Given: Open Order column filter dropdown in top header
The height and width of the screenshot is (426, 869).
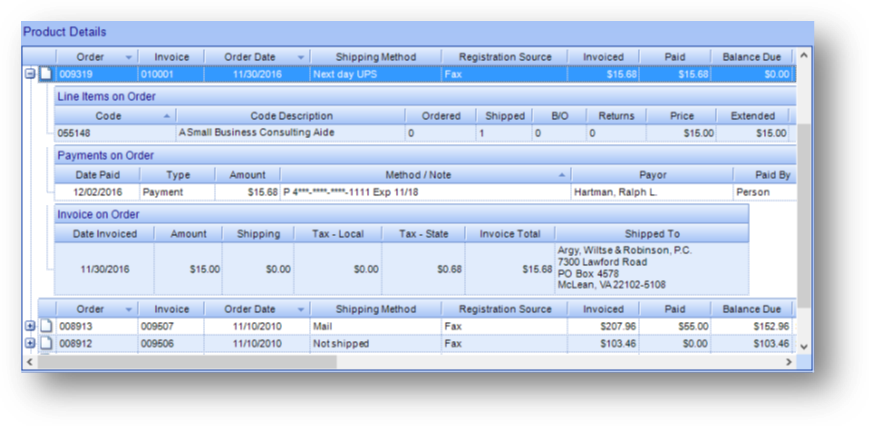Looking at the screenshot, I should click(129, 58).
